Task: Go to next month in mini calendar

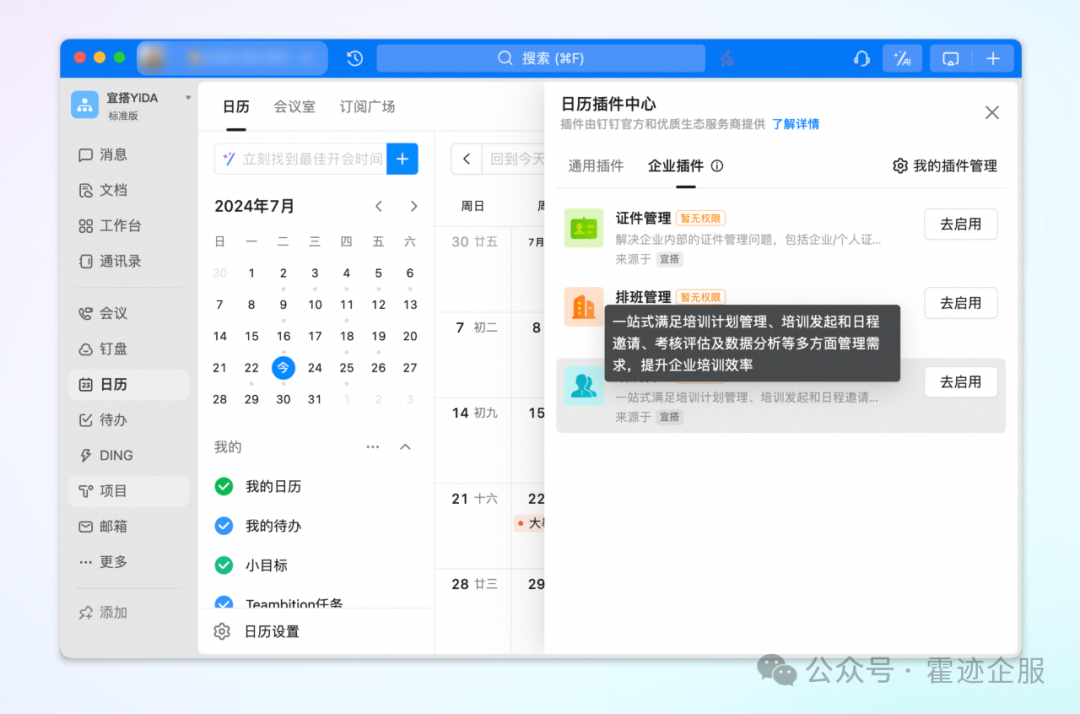Action: 413,206
